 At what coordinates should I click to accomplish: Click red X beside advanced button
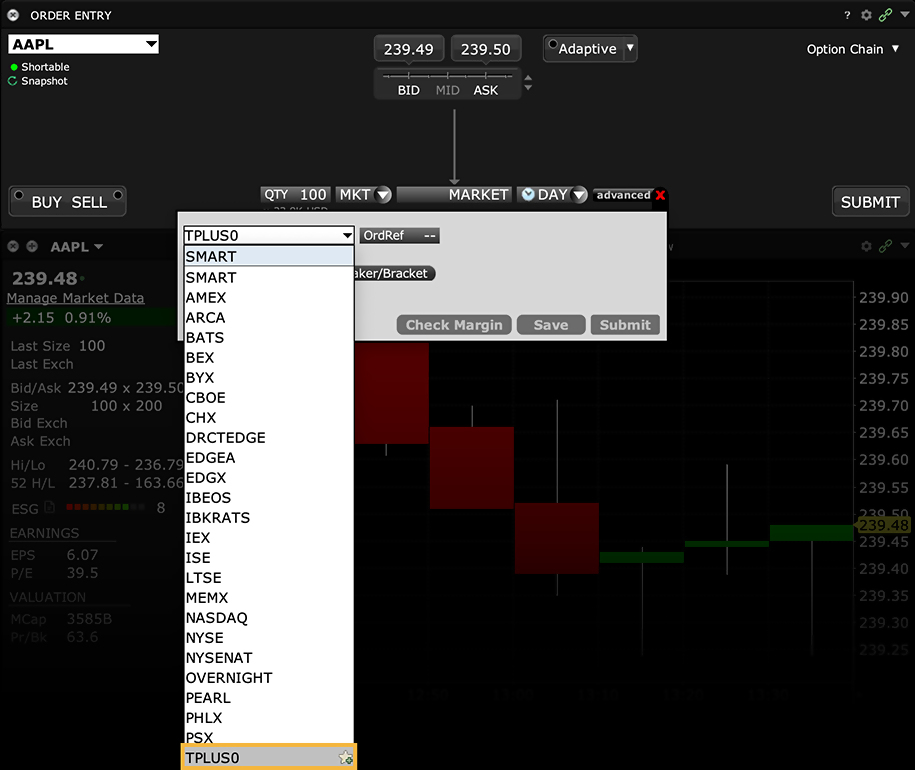[660, 195]
